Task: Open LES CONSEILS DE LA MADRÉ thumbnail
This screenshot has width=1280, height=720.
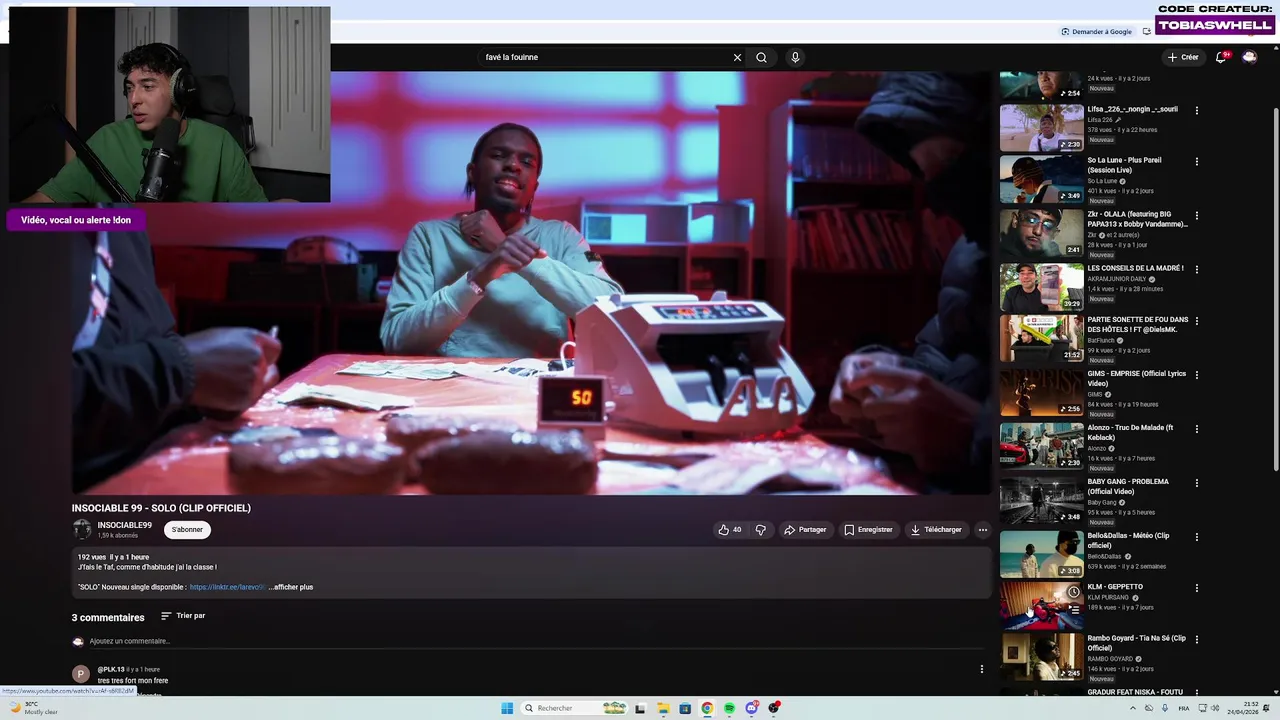Action: tap(1041, 287)
